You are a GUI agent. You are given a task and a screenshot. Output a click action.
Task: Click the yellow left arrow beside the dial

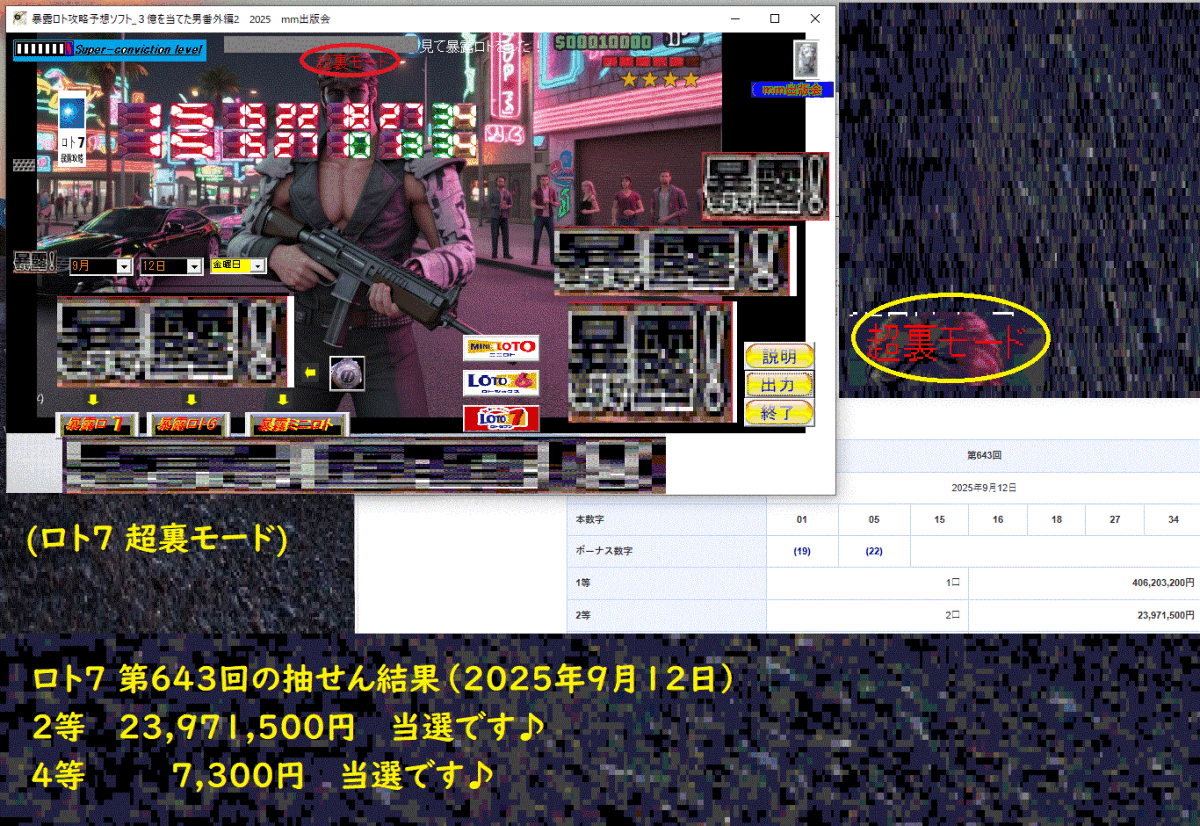click(x=311, y=373)
